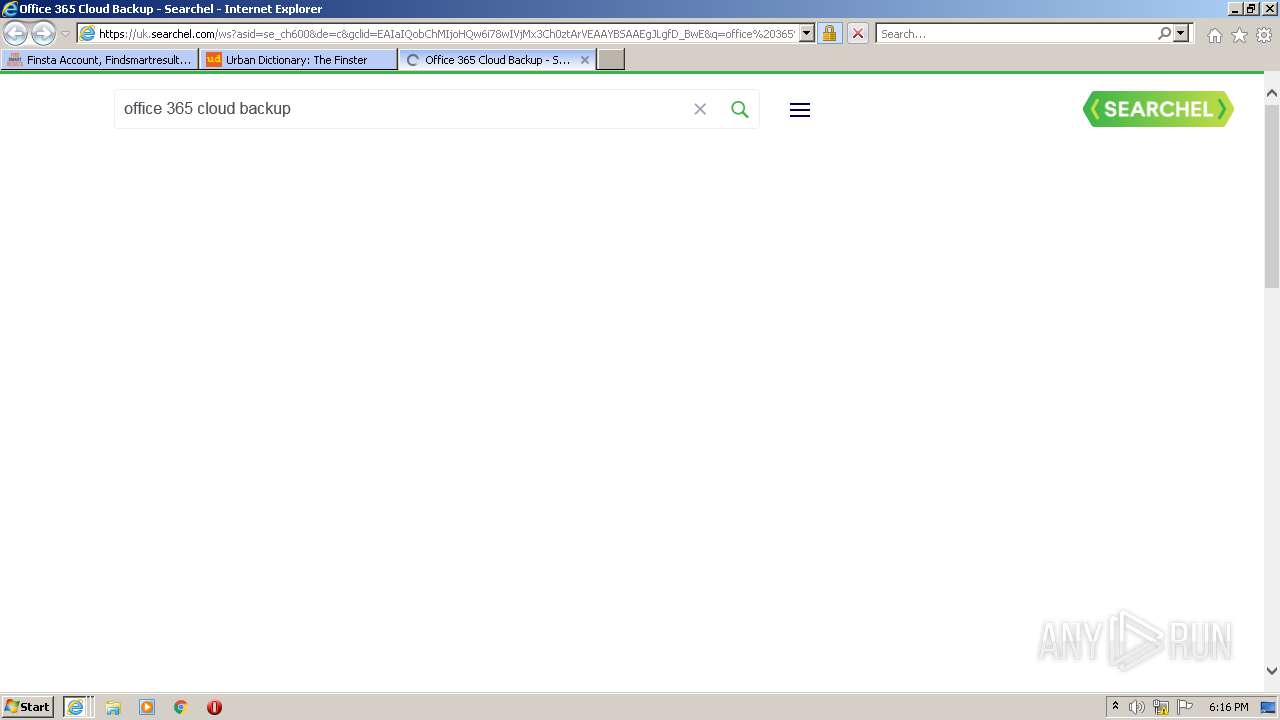Open the Home icon
The width and height of the screenshot is (1280, 720).
1214,35
